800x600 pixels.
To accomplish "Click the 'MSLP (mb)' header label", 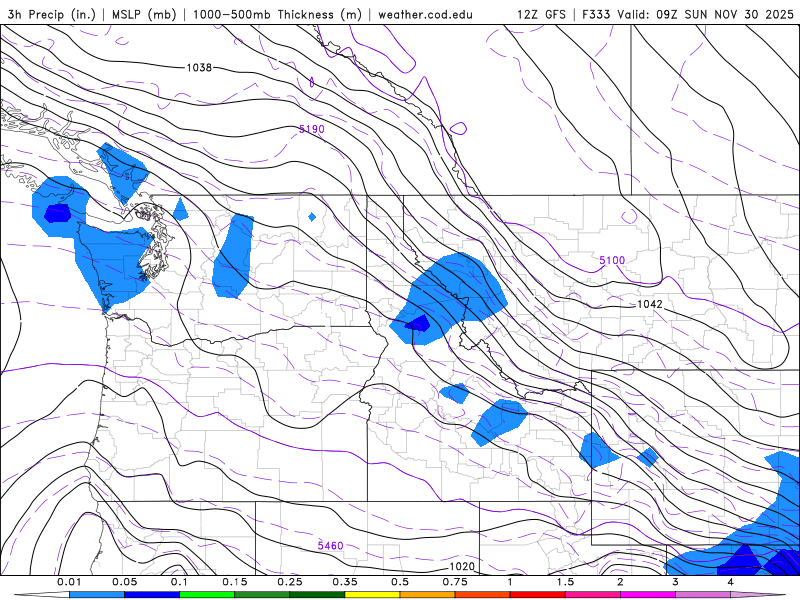I will 144,15.
